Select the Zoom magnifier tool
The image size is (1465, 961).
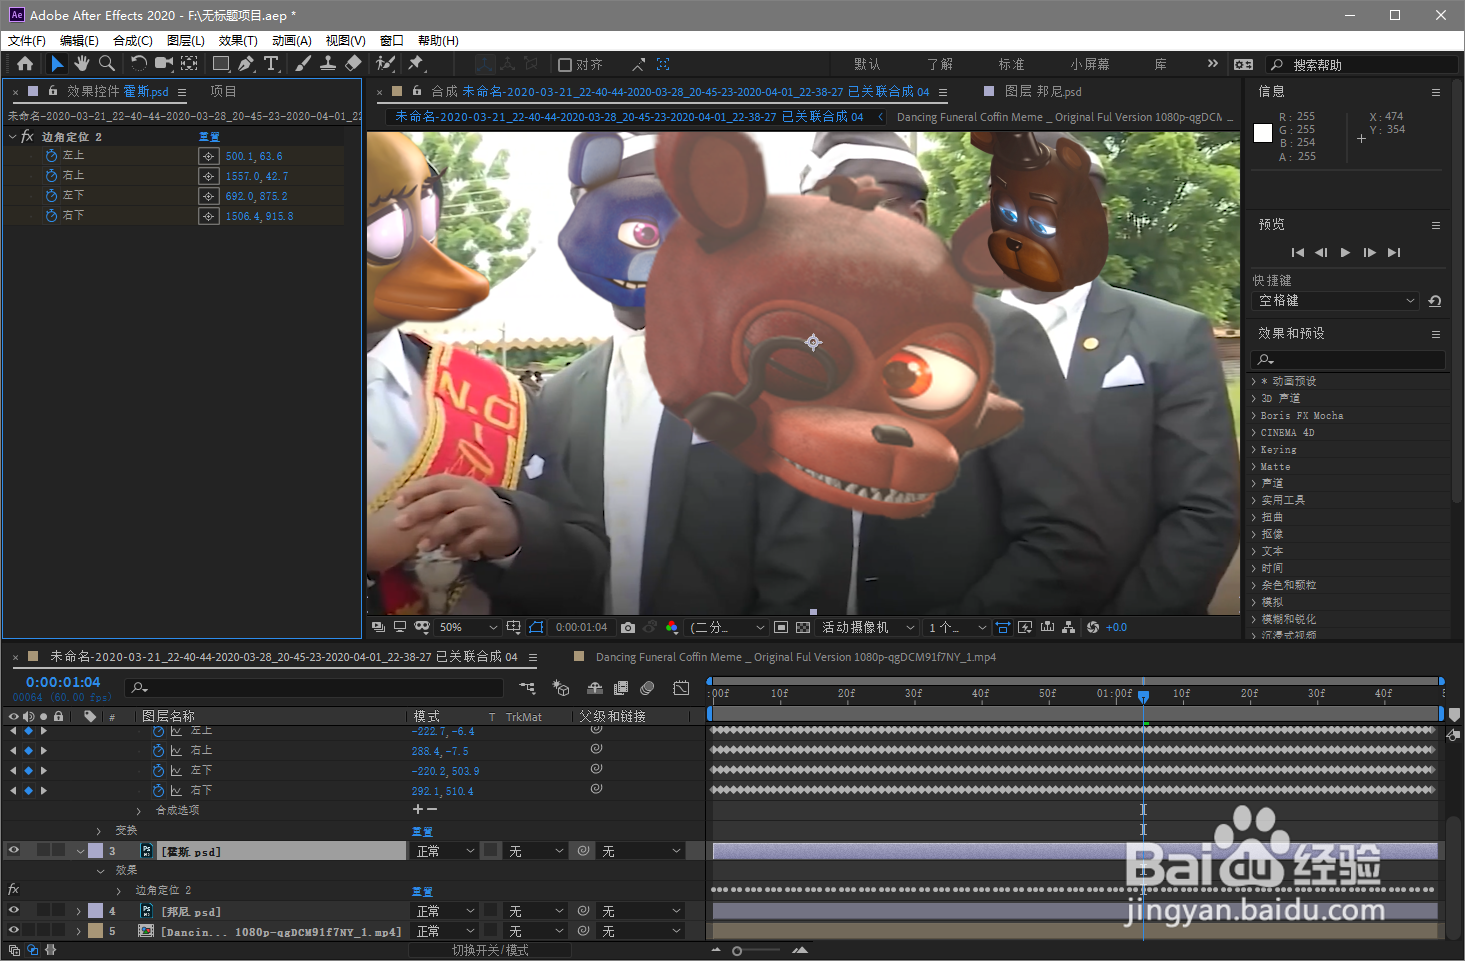click(x=107, y=63)
